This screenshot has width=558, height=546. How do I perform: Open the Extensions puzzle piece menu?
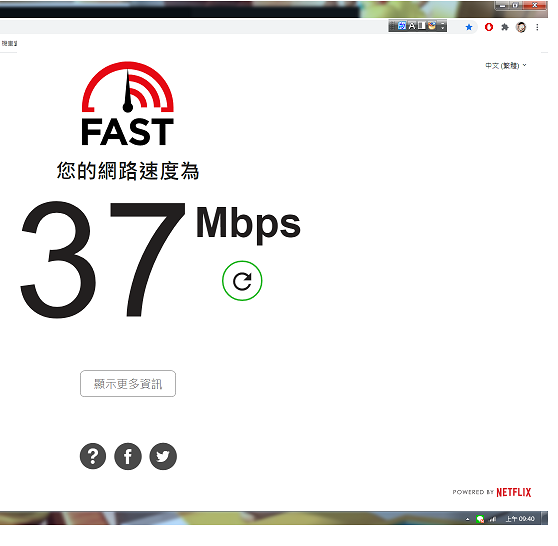505,27
